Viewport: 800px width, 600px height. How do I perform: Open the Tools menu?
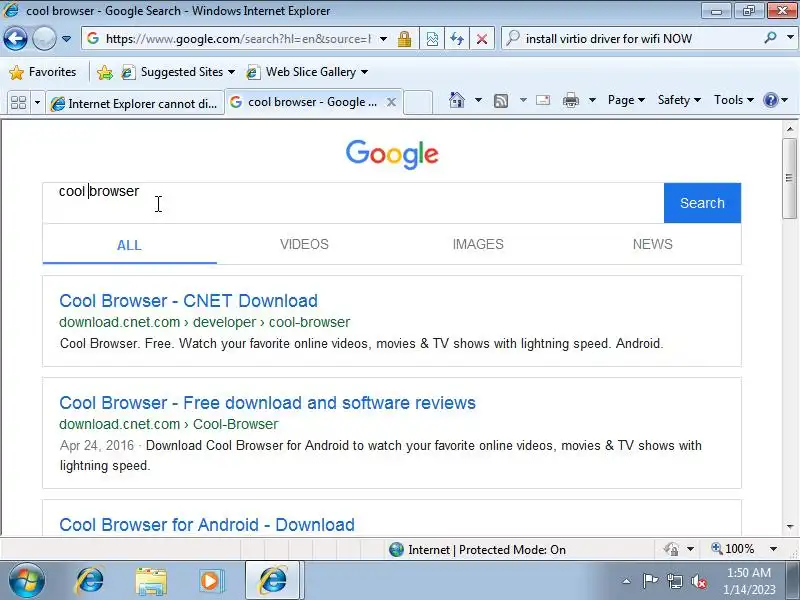(734, 100)
